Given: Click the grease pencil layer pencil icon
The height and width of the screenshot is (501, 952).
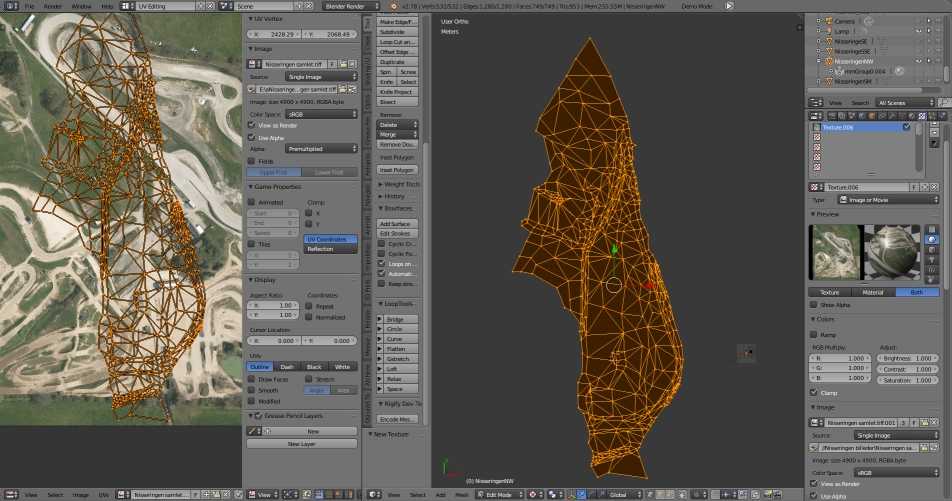Looking at the screenshot, I should [253, 431].
